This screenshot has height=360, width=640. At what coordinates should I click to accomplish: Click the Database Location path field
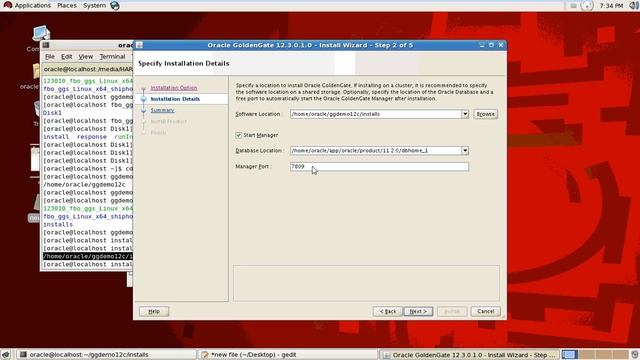point(376,150)
